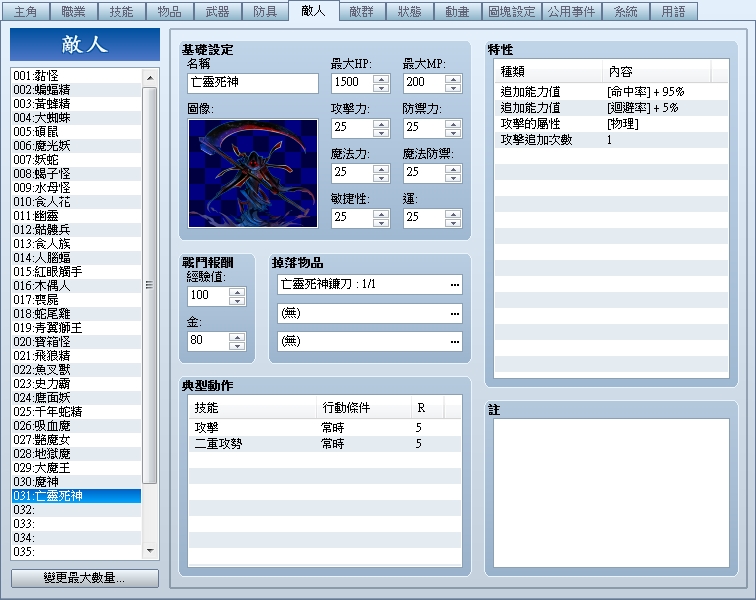The width and height of the screenshot is (756, 600).
Task: Select the 攻擊的屬性 [物理] trait row
Action: pos(611,124)
